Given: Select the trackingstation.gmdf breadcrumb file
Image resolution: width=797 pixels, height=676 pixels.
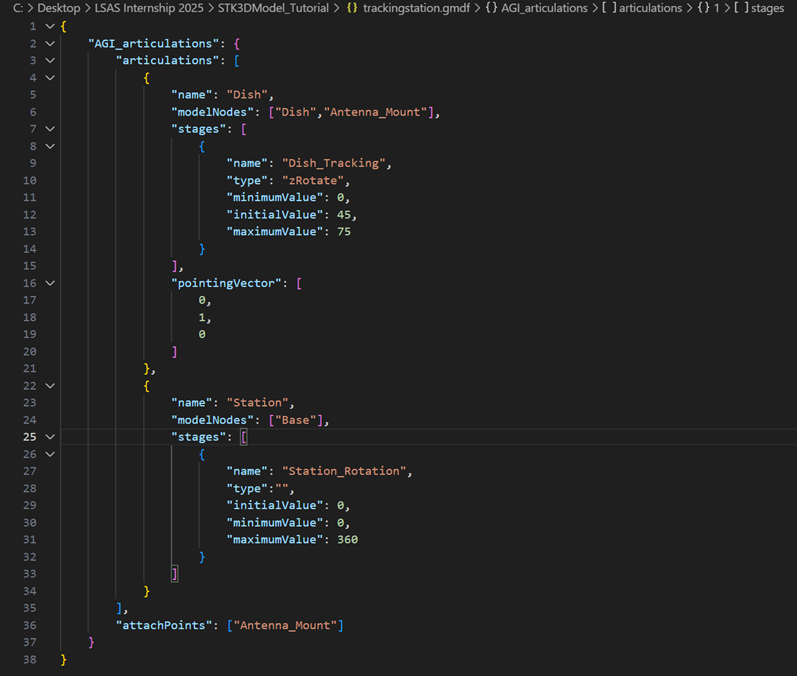Looking at the screenshot, I should tap(416, 8).
